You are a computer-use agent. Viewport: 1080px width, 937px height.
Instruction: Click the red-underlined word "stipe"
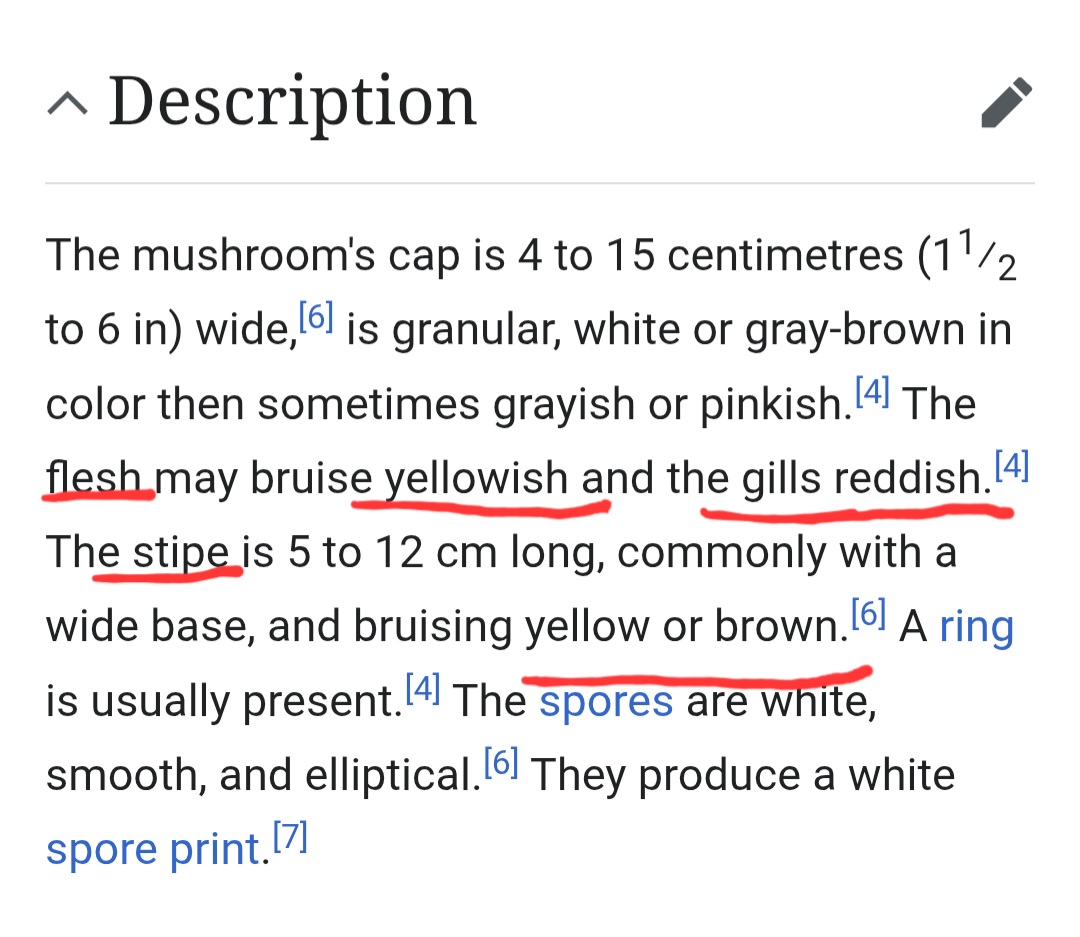178,553
